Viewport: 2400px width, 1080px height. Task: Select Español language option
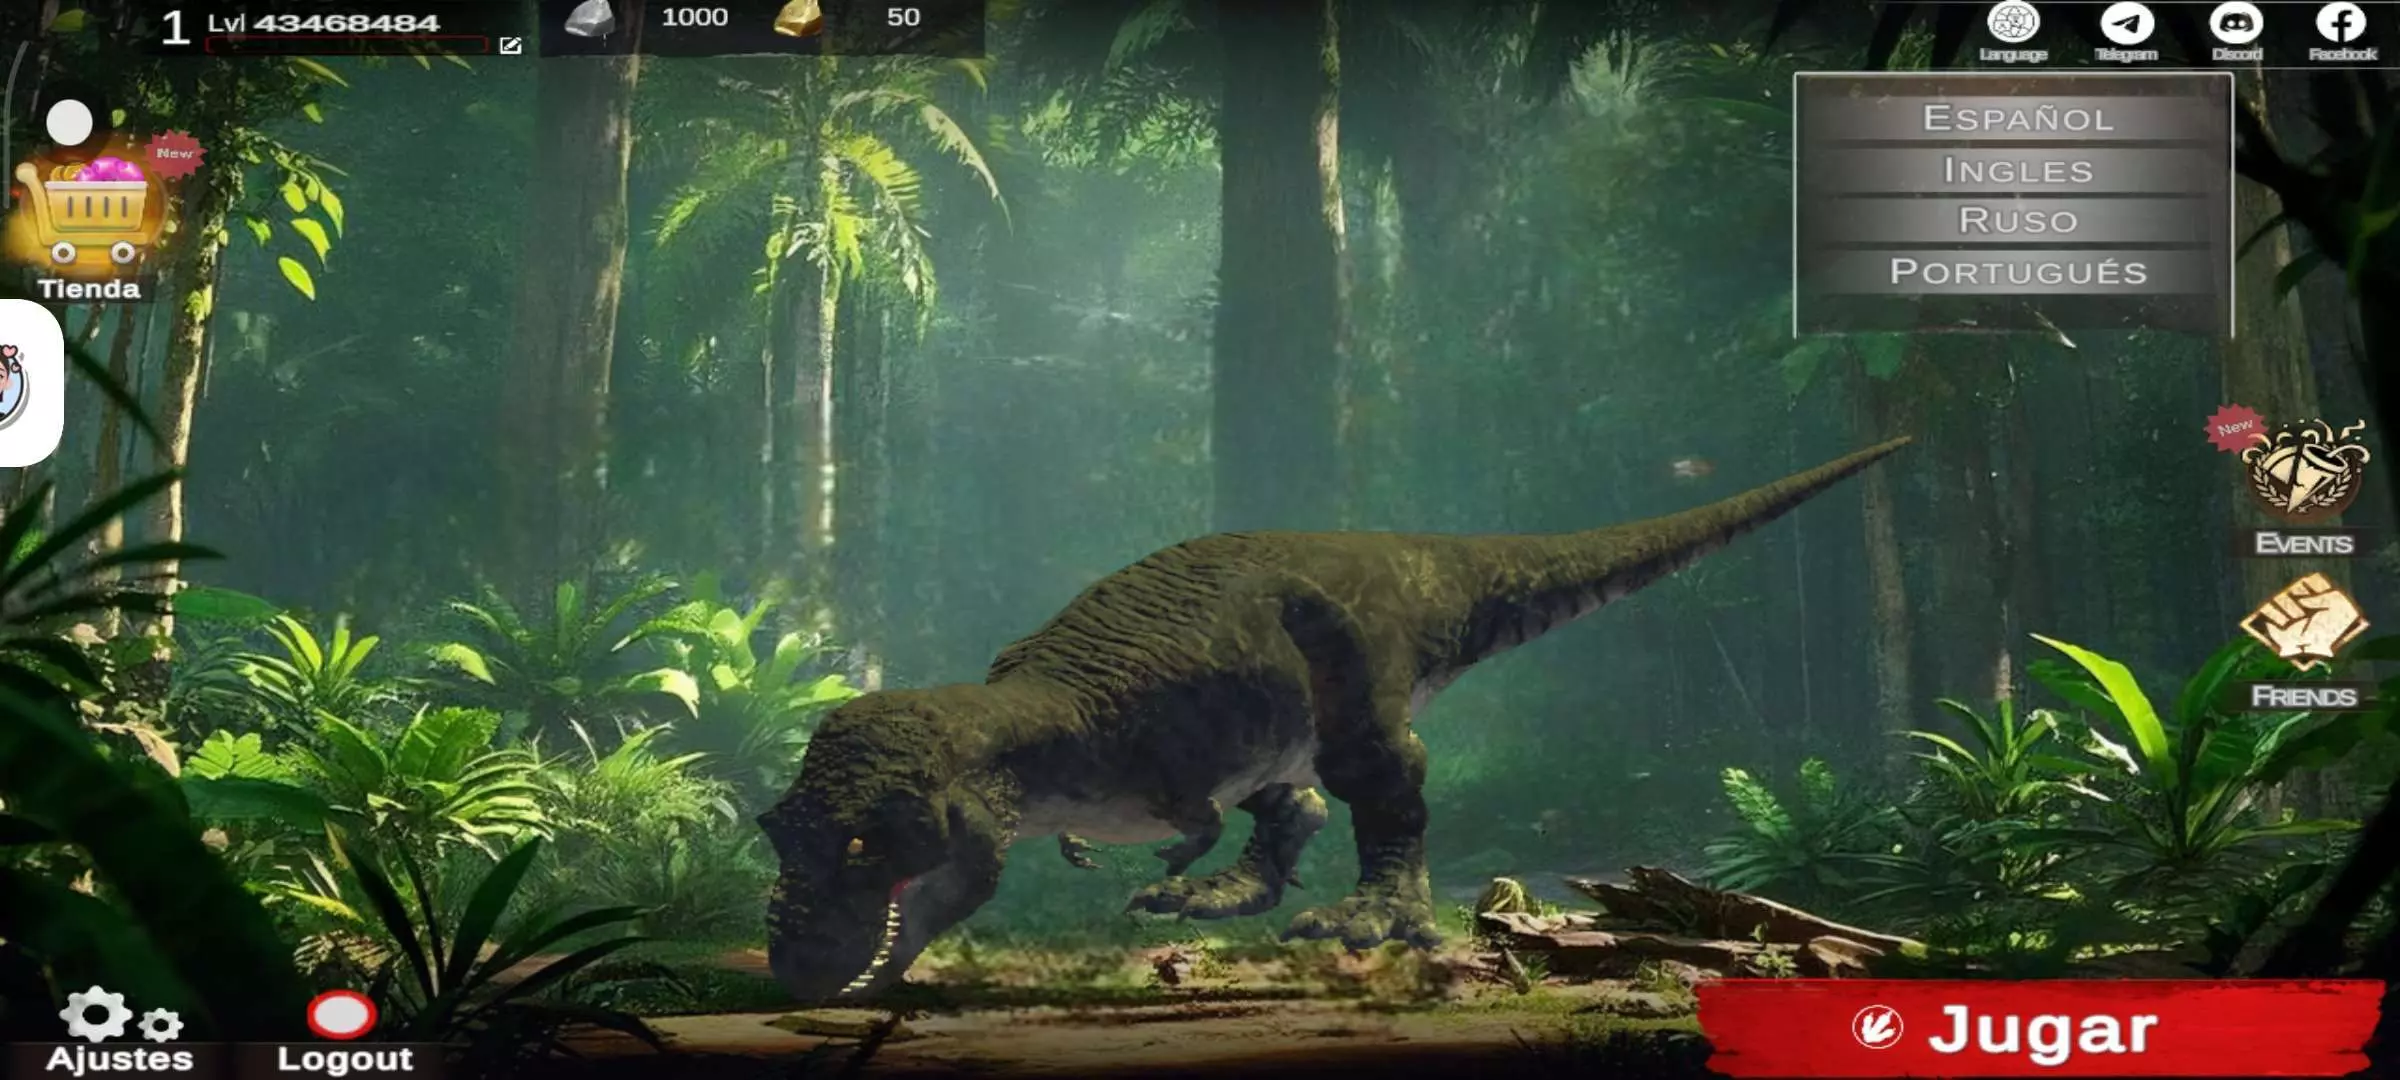click(x=2018, y=118)
